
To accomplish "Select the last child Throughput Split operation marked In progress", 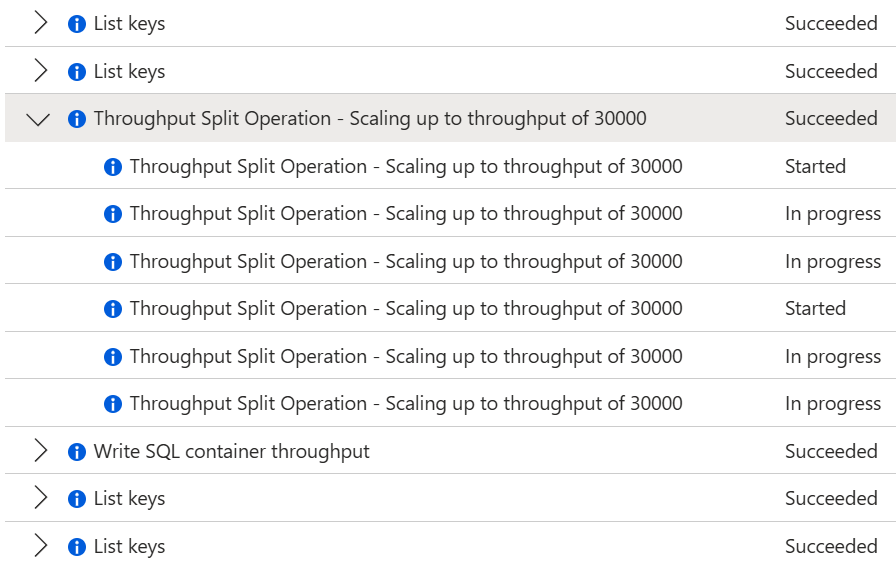I will coord(406,403).
